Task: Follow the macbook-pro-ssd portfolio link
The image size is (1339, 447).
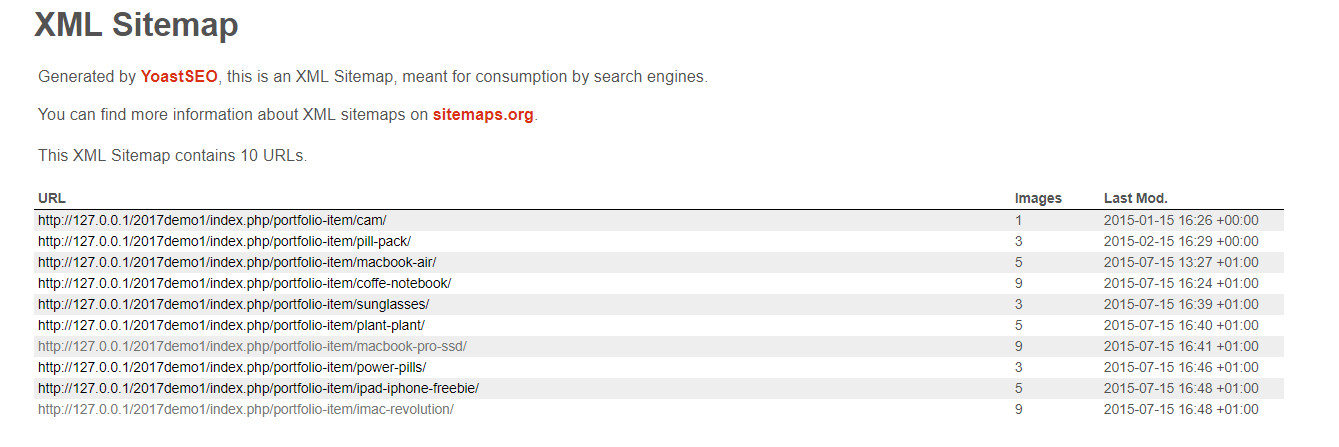Action: (252, 346)
